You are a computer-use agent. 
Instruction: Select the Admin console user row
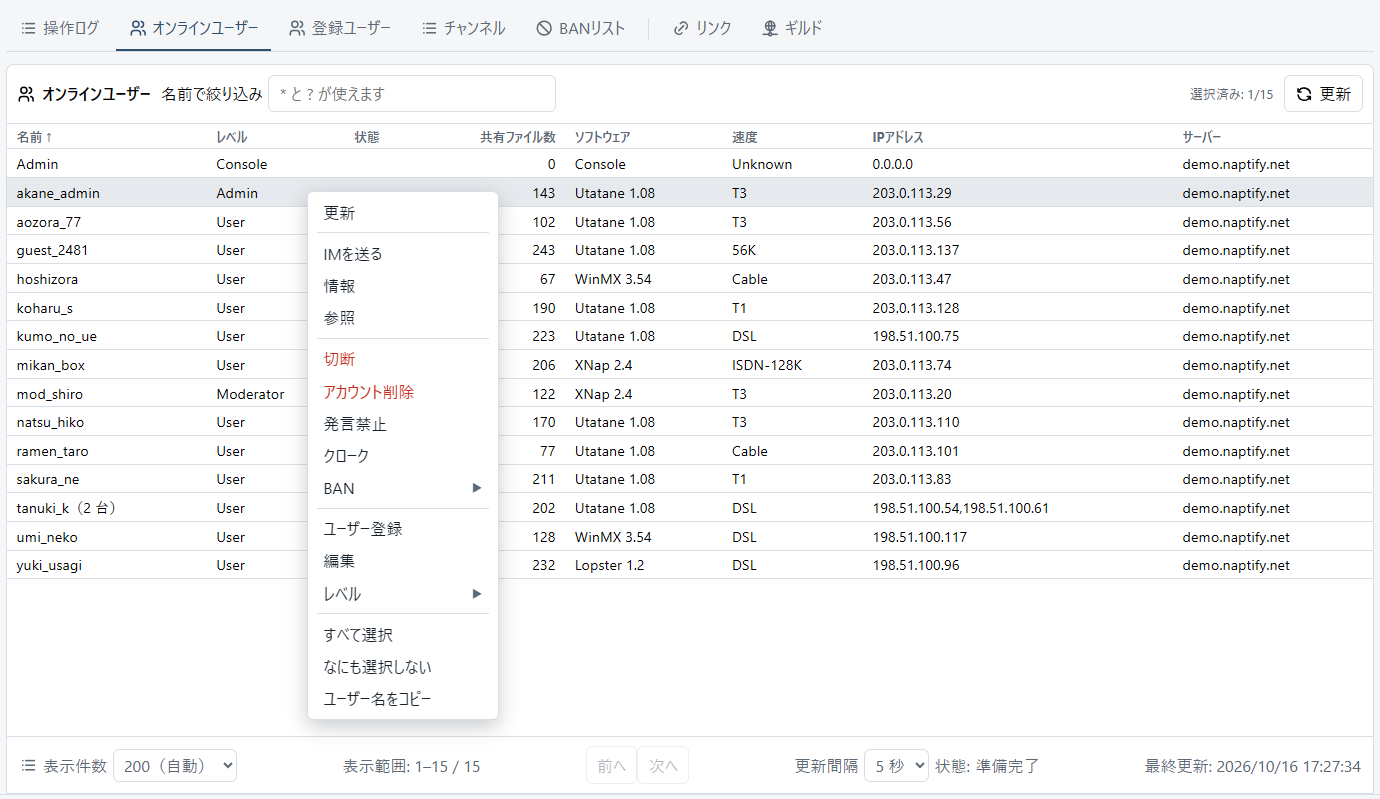[690, 164]
